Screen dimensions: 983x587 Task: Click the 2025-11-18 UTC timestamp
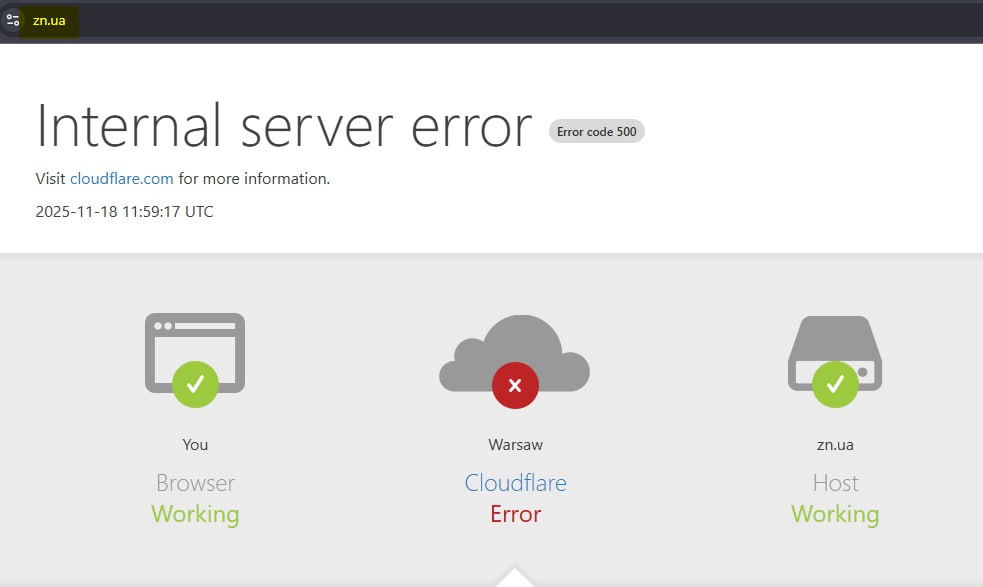pyautogui.click(x=124, y=212)
